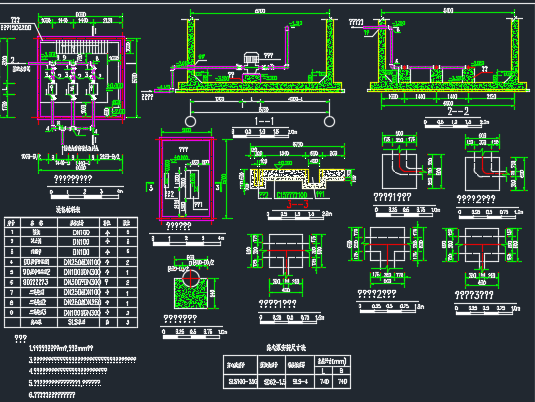
Task: Click row number "4" in the equipment table
Action: point(12,262)
